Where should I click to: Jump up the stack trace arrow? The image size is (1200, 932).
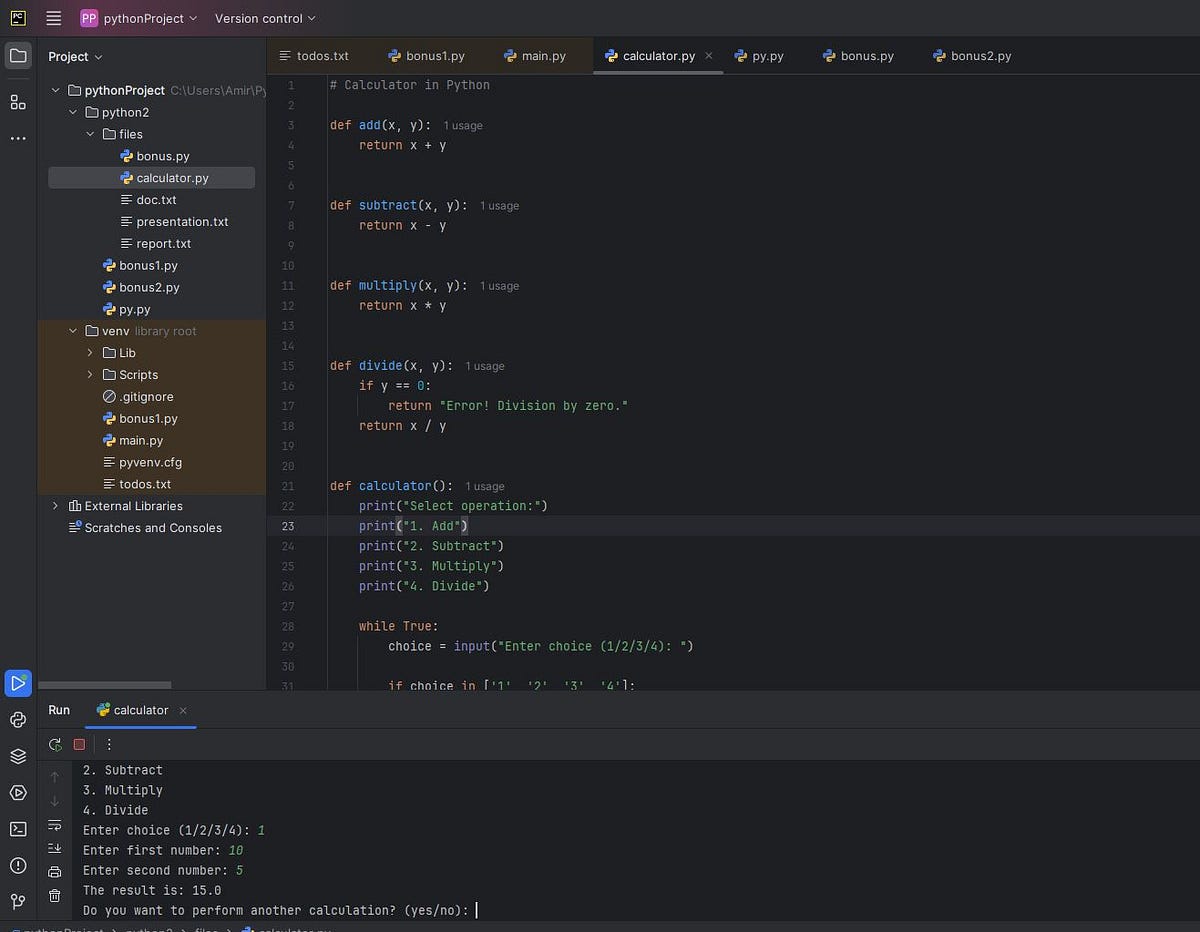click(x=55, y=776)
